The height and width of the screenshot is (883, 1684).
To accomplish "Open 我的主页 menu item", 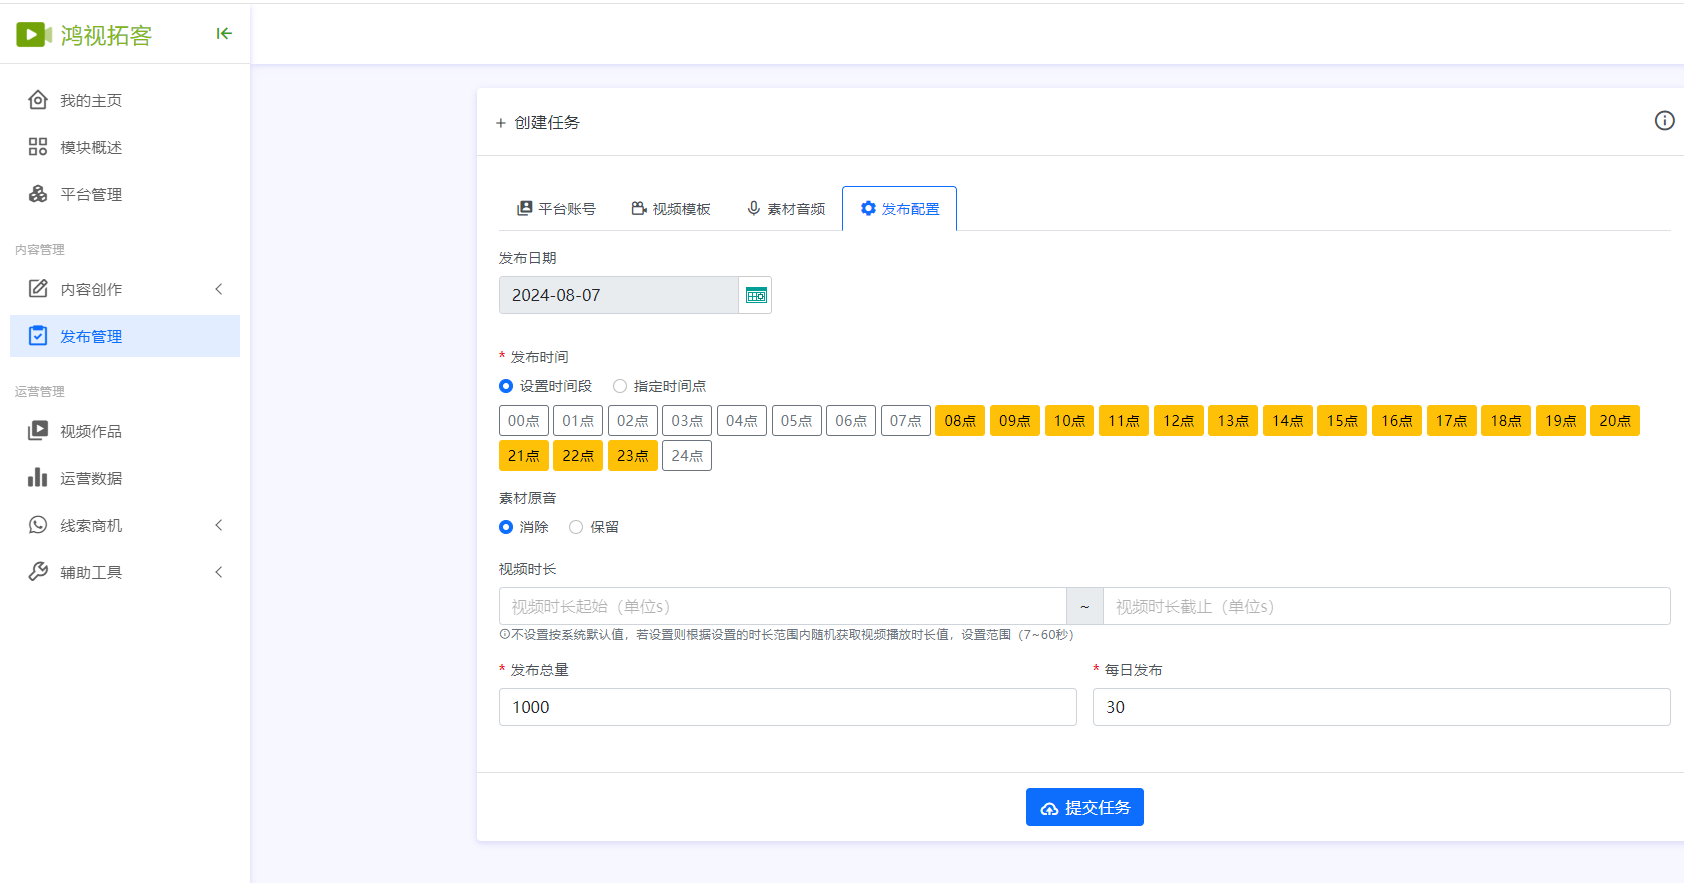I will pos(125,100).
